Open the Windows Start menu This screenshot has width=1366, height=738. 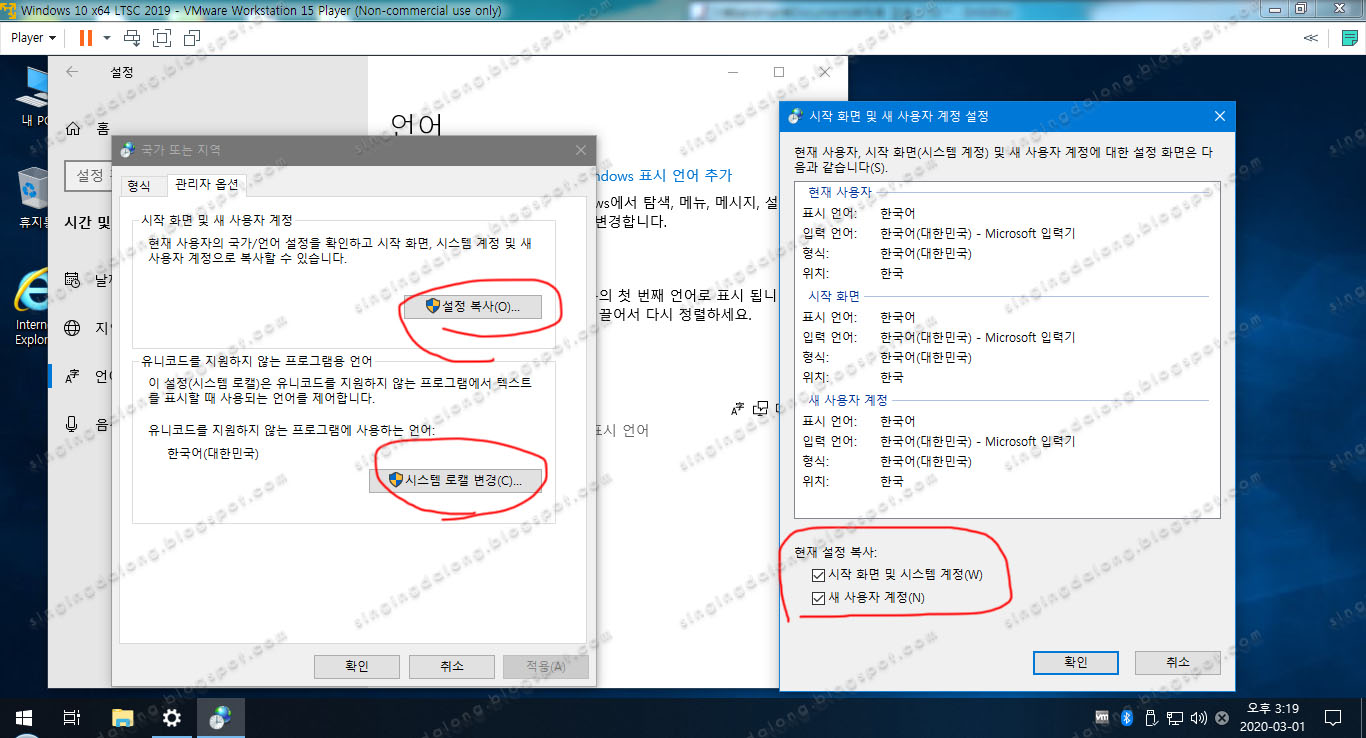tap(24, 717)
